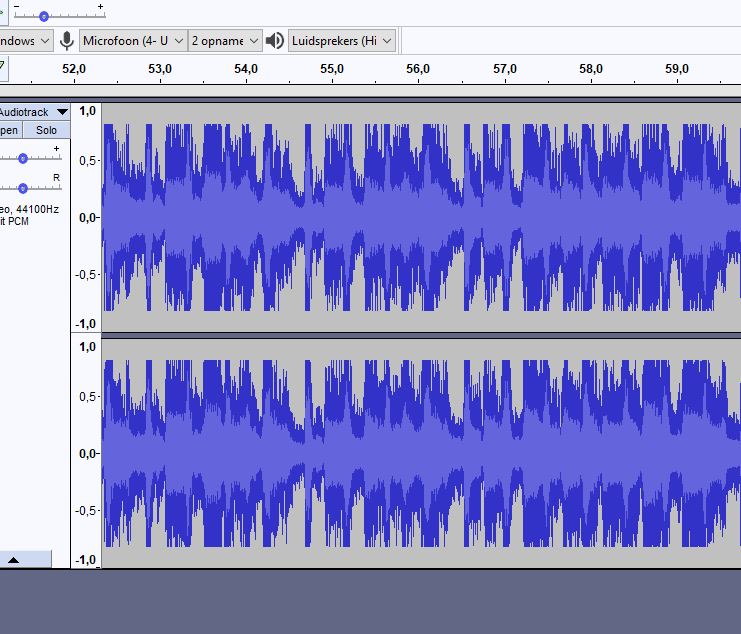Click the track pan slider knob
Image resolution: width=741 pixels, height=634 pixels.
(23, 187)
